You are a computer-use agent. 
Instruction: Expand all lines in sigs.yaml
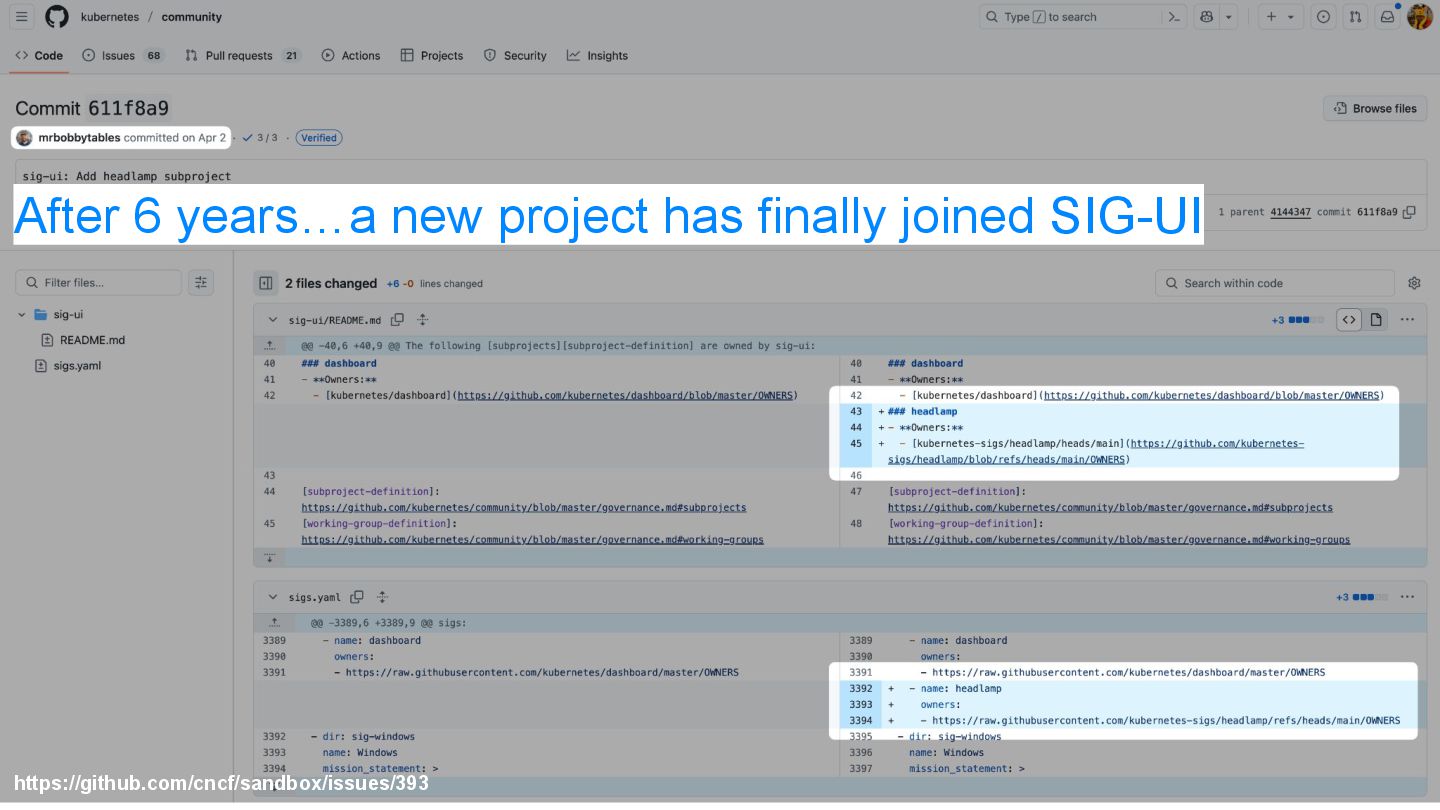pyautogui.click(x=382, y=597)
